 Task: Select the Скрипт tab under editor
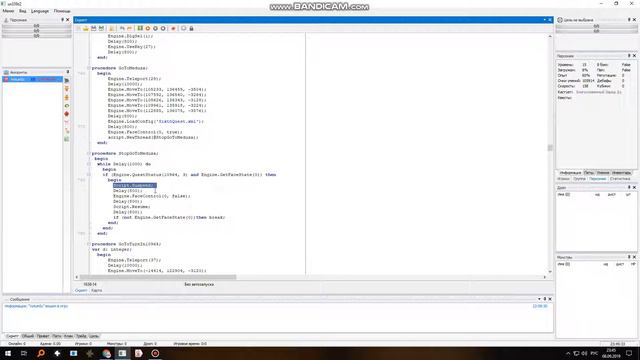(81, 290)
